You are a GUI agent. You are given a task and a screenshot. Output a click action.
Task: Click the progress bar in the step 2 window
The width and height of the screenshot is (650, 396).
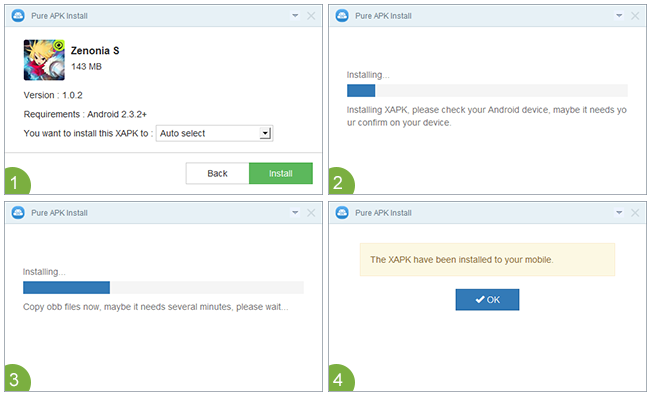point(487,90)
